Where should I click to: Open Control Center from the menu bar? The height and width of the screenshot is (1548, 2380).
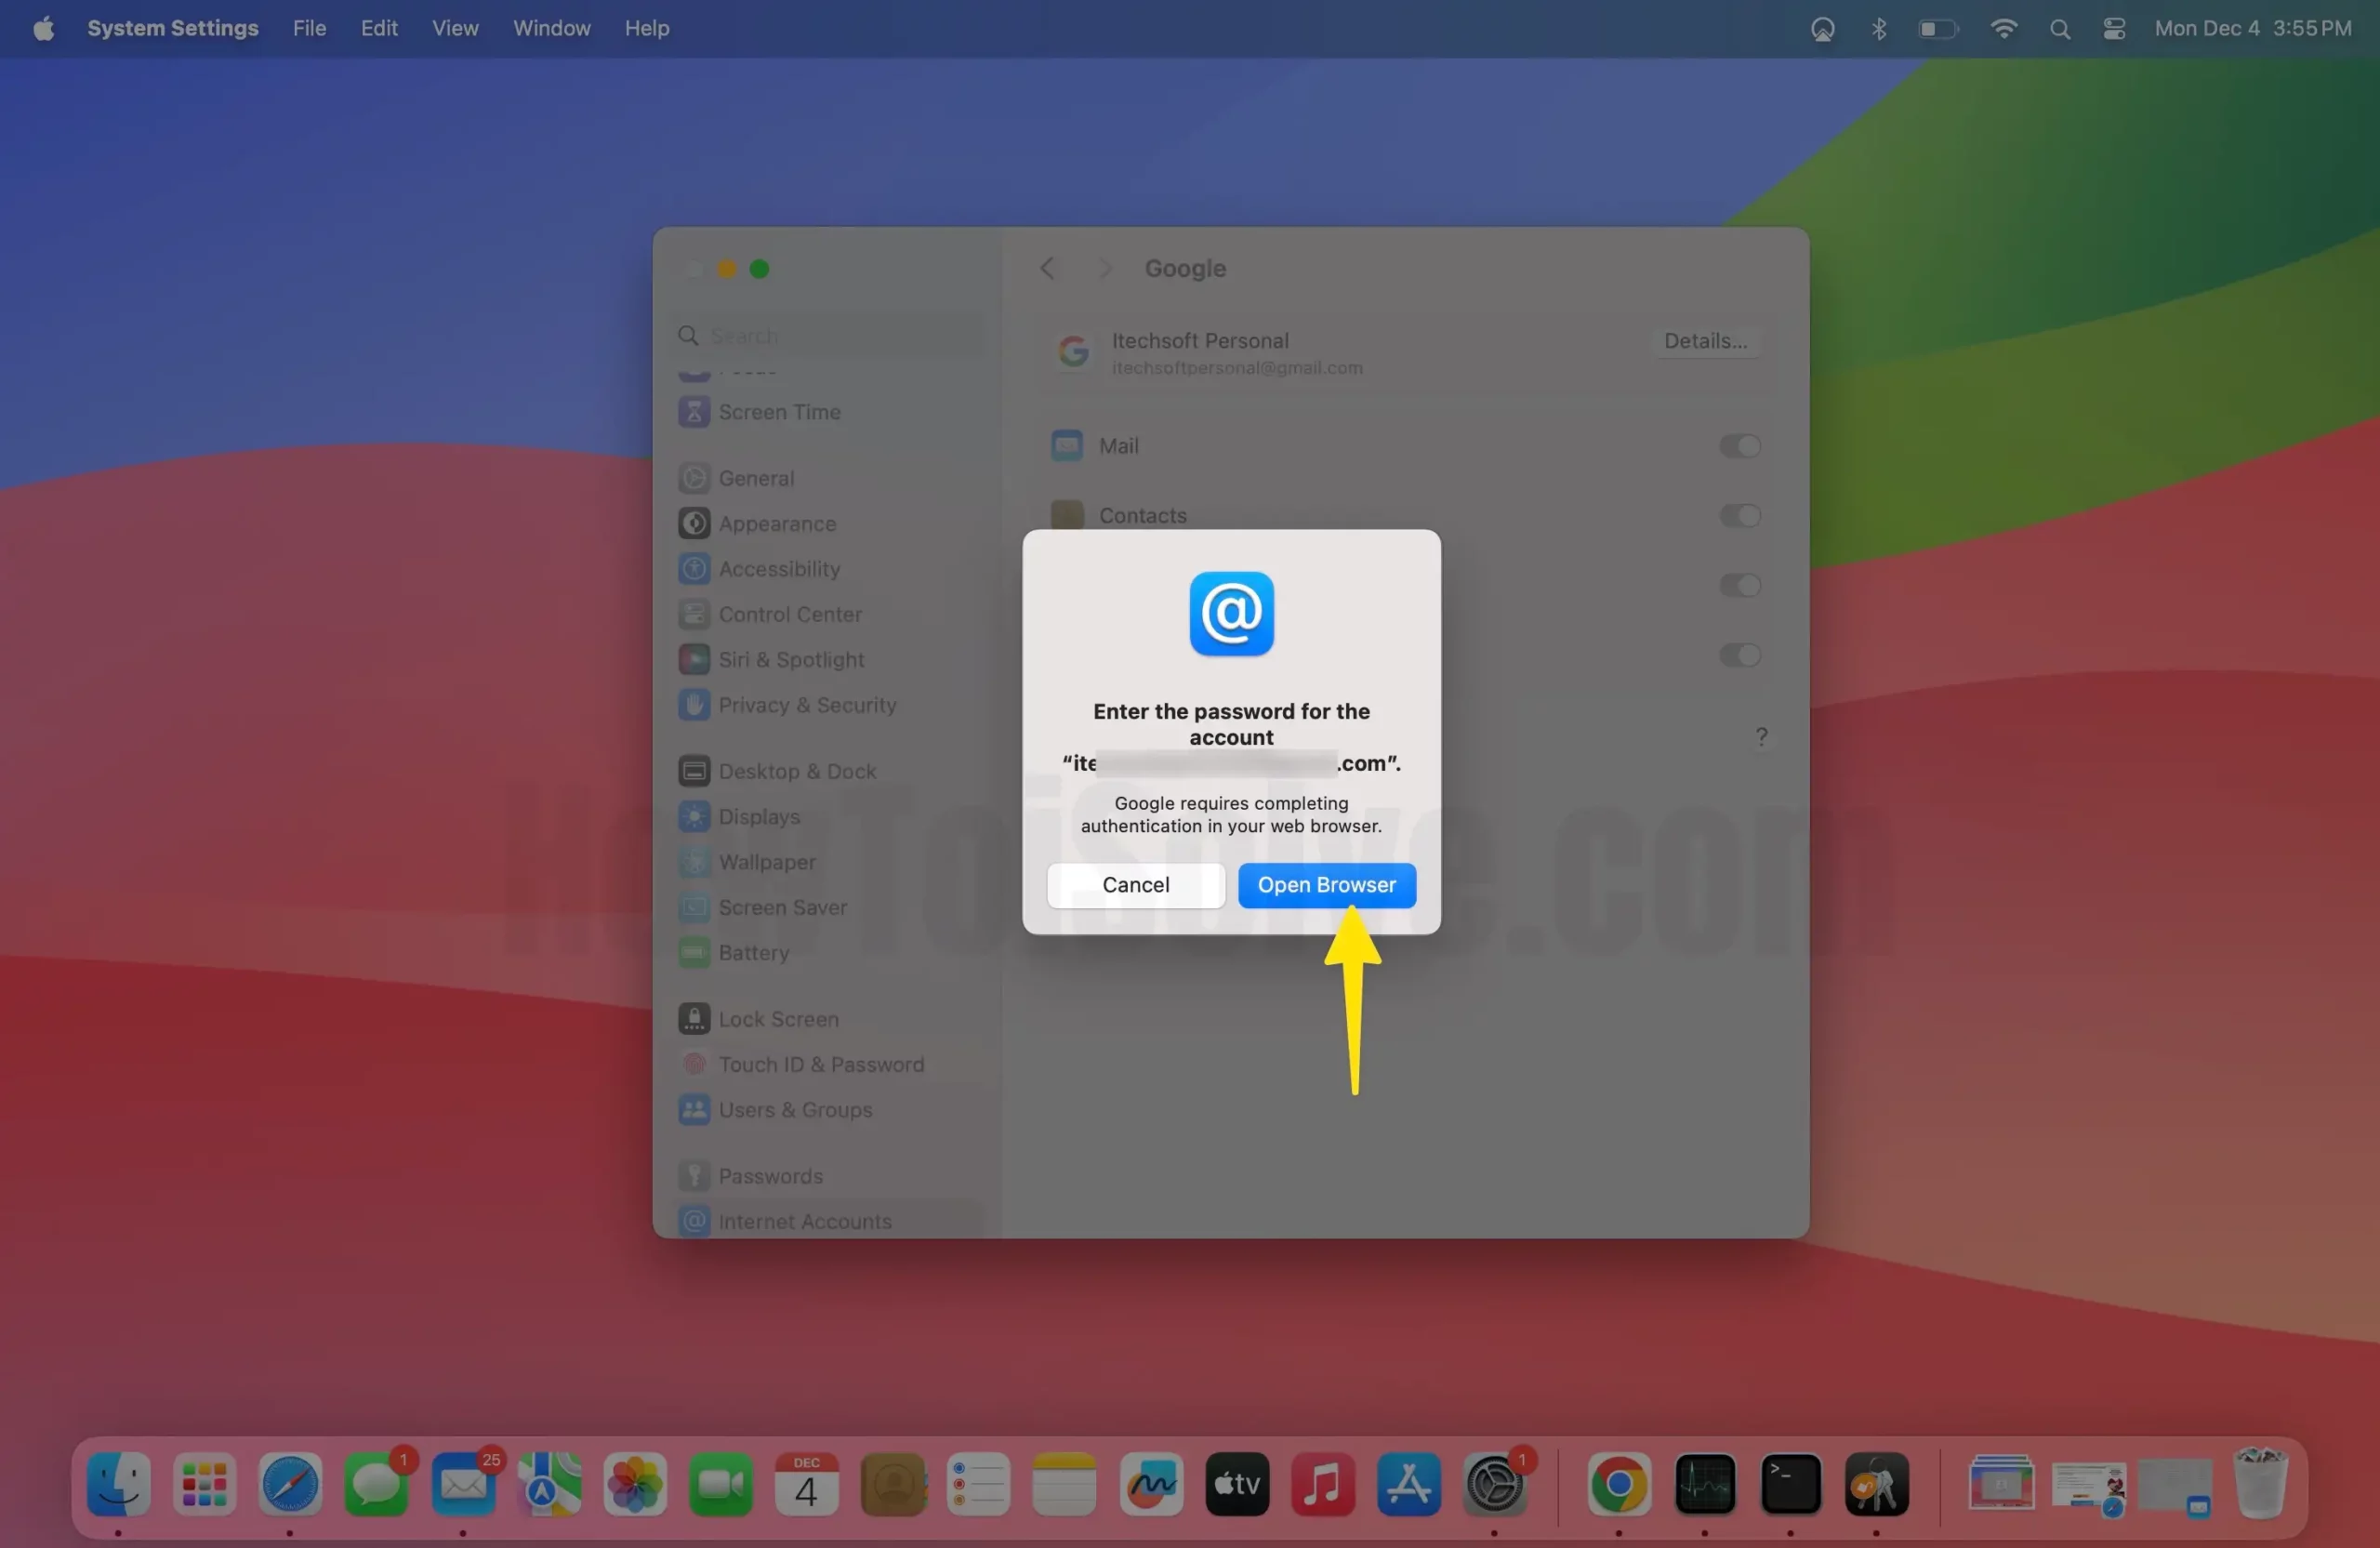[2114, 28]
